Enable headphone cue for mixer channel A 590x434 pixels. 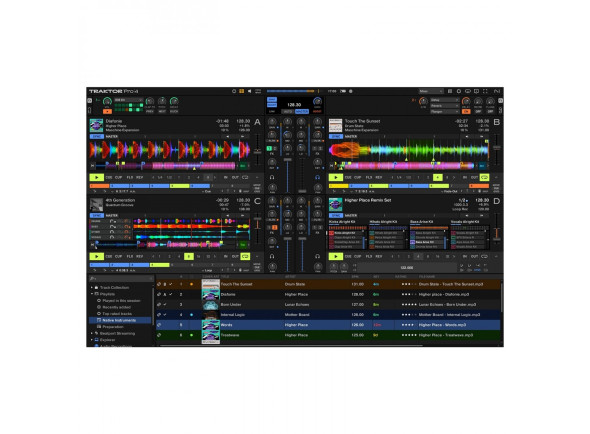272,177
